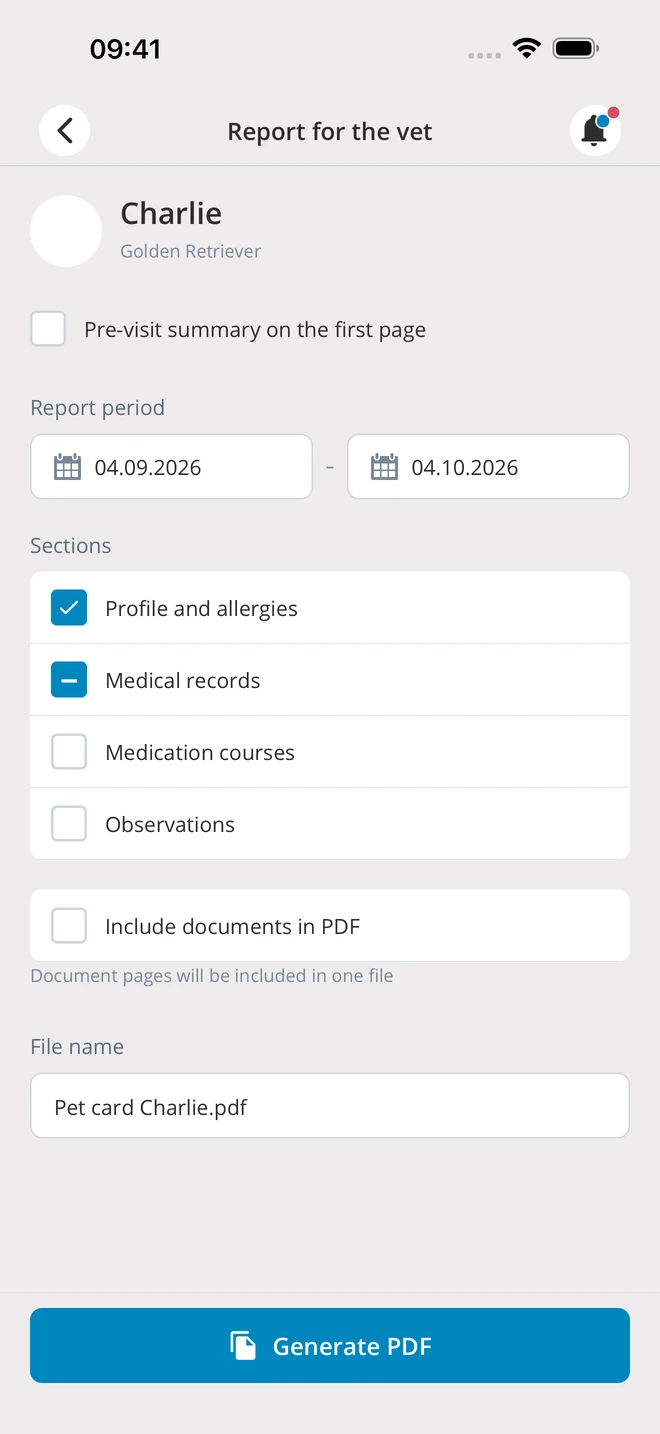Click calendar icon in start date field

point(67,467)
